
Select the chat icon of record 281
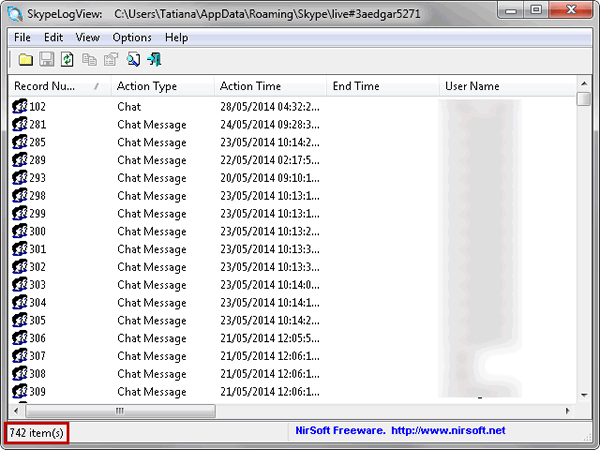click(x=20, y=124)
